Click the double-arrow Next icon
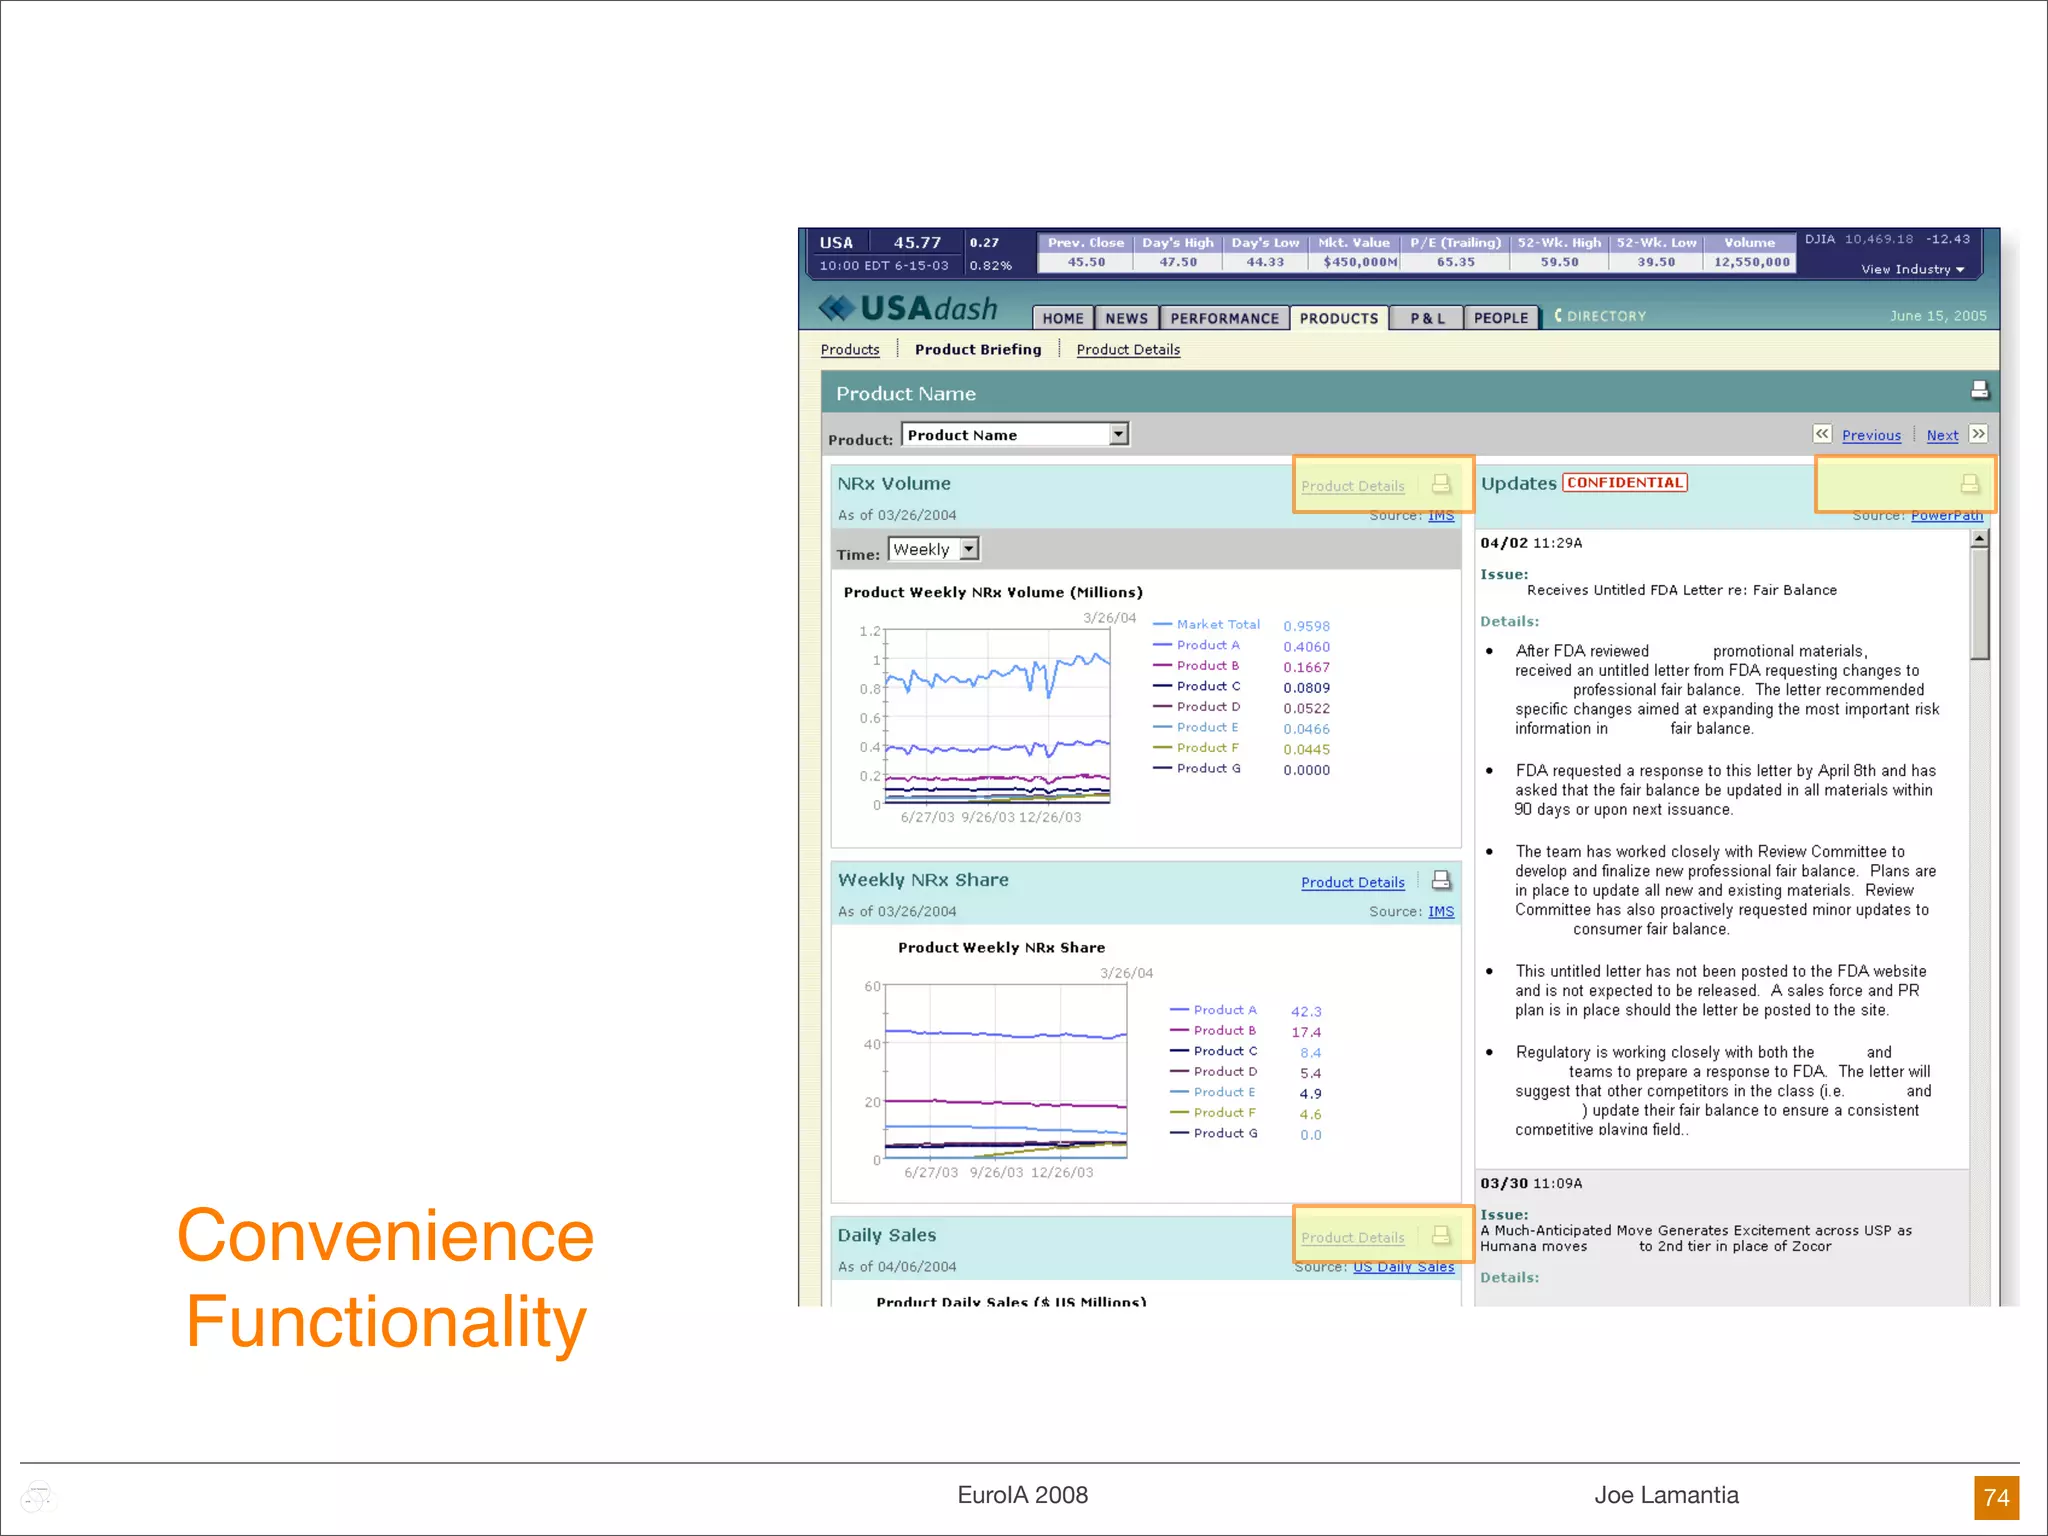The image size is (2048, 1536). pyautogui.click(x=1978, y=434)
